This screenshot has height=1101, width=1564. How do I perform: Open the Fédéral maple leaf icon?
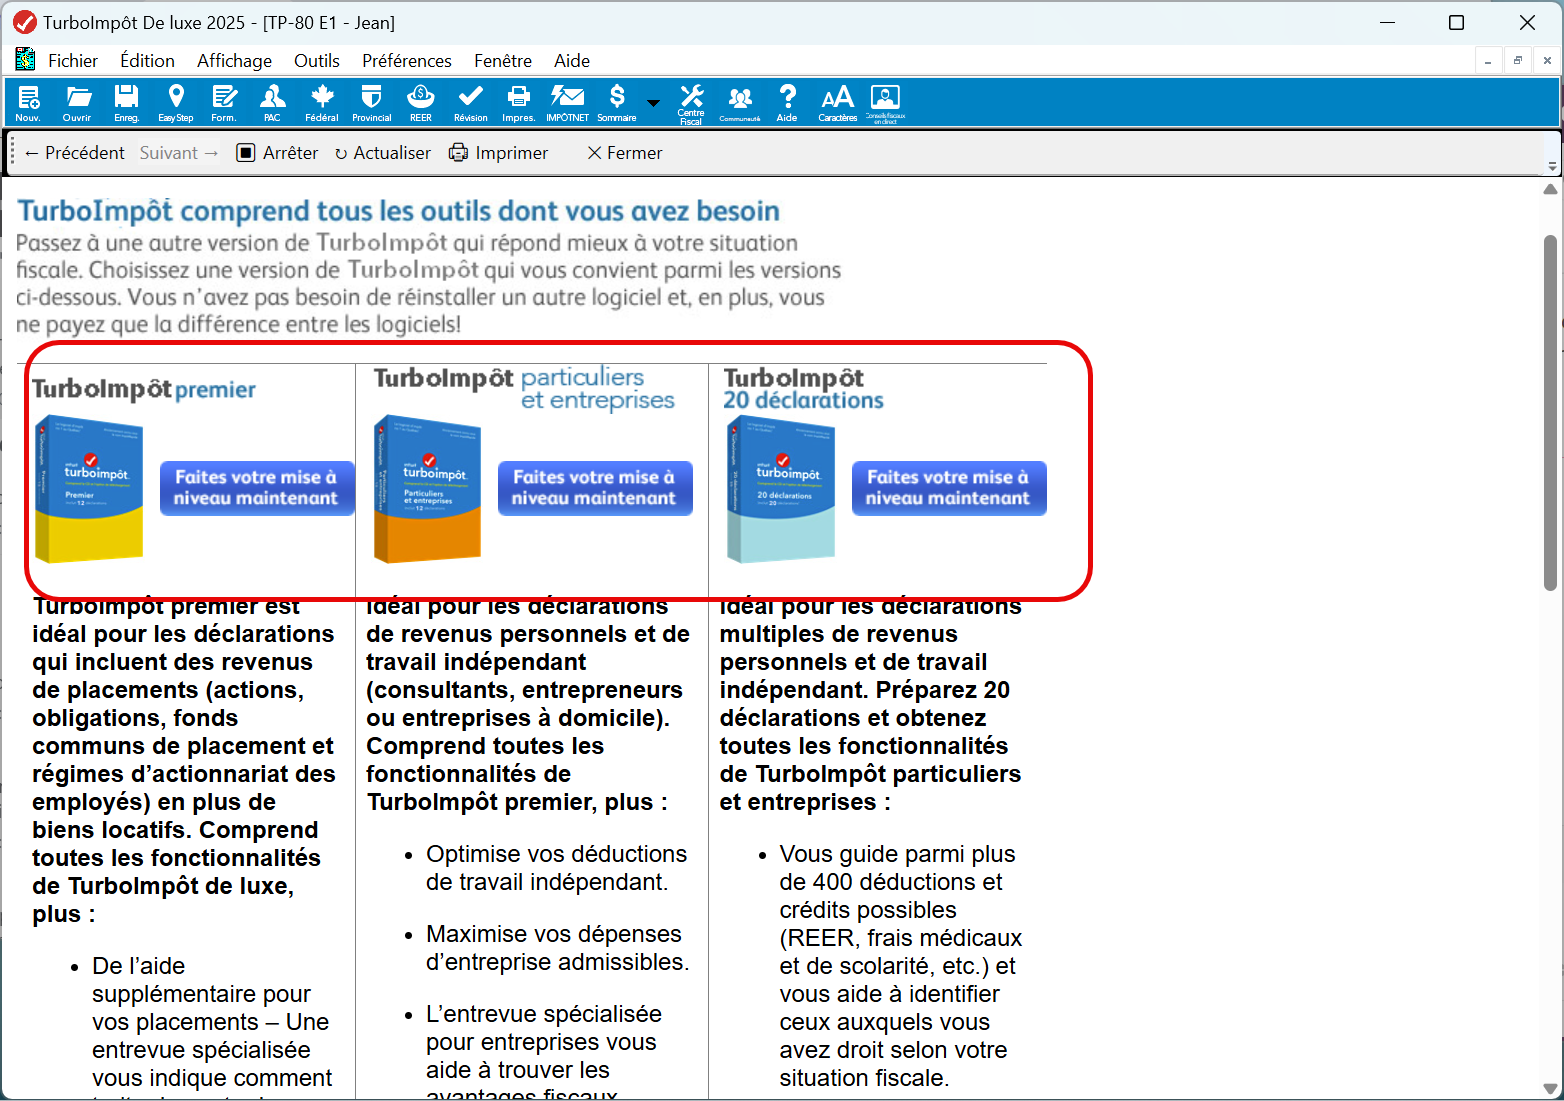[322, 102]
